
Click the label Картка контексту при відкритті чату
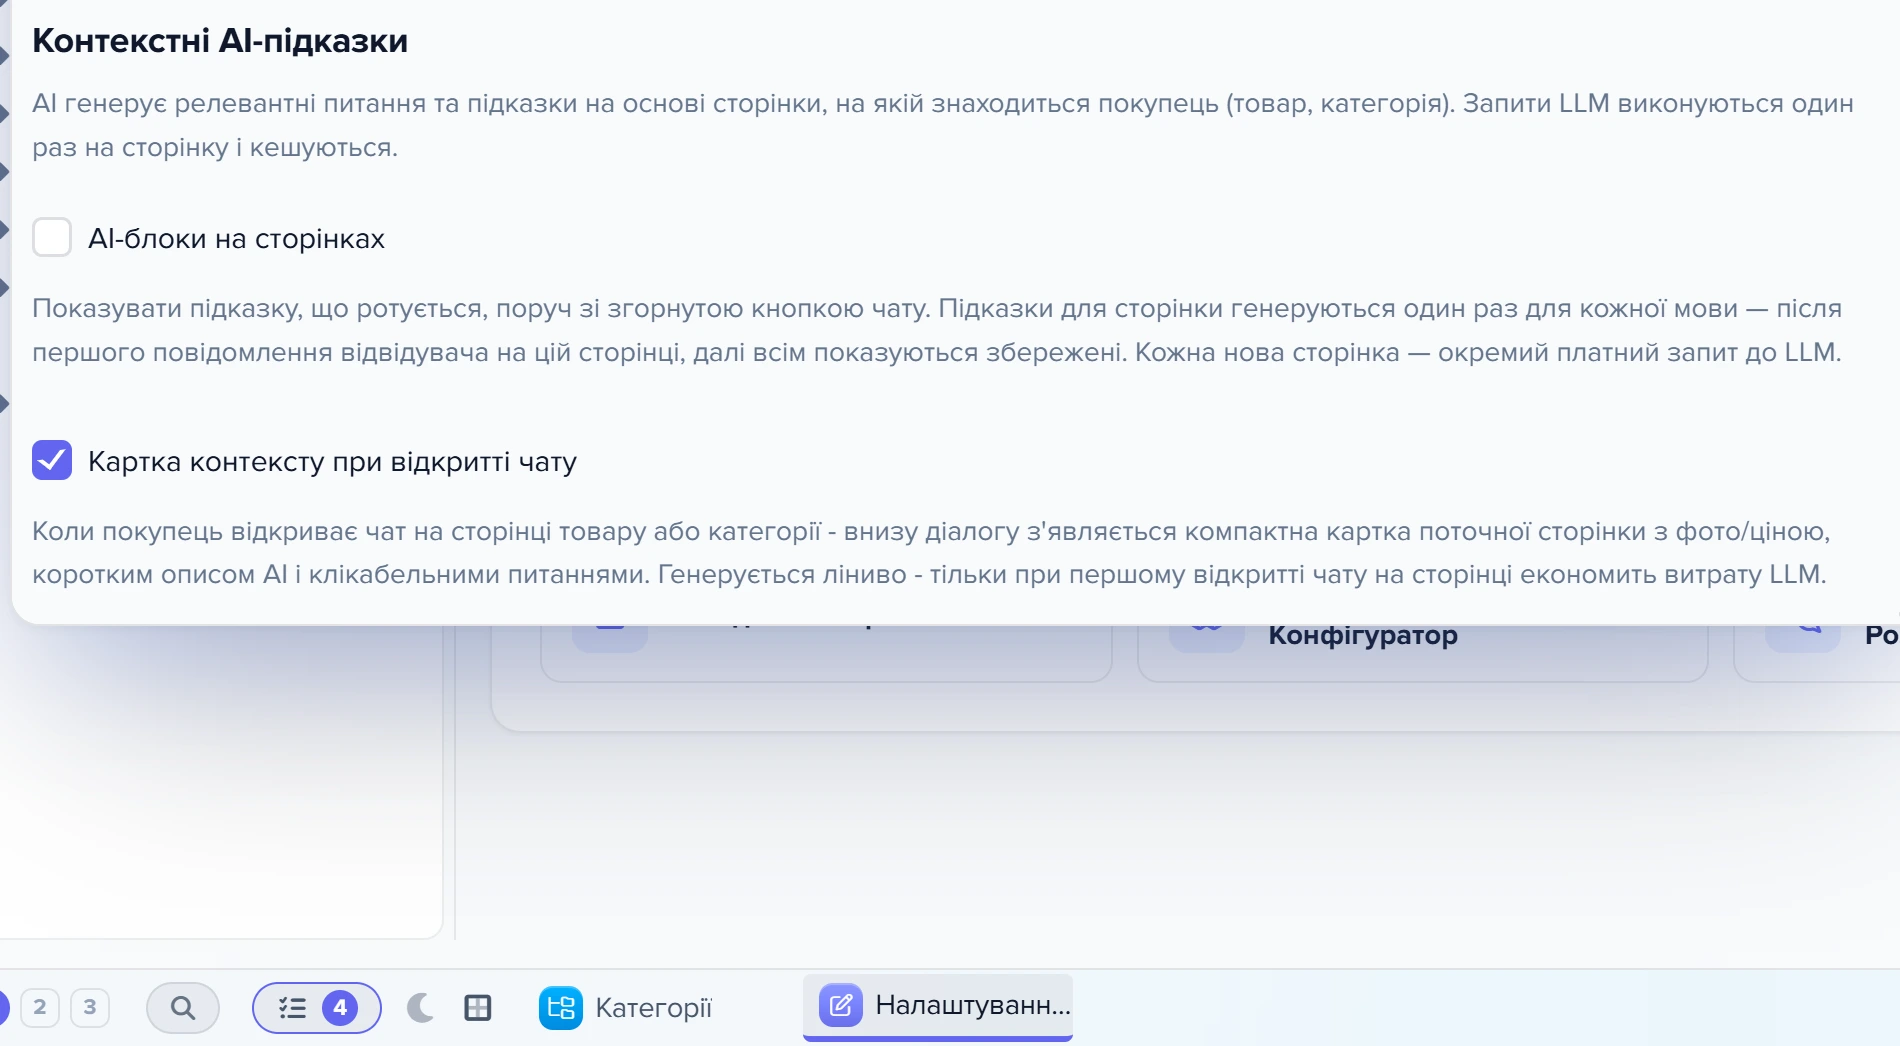[x=332, y=462]
